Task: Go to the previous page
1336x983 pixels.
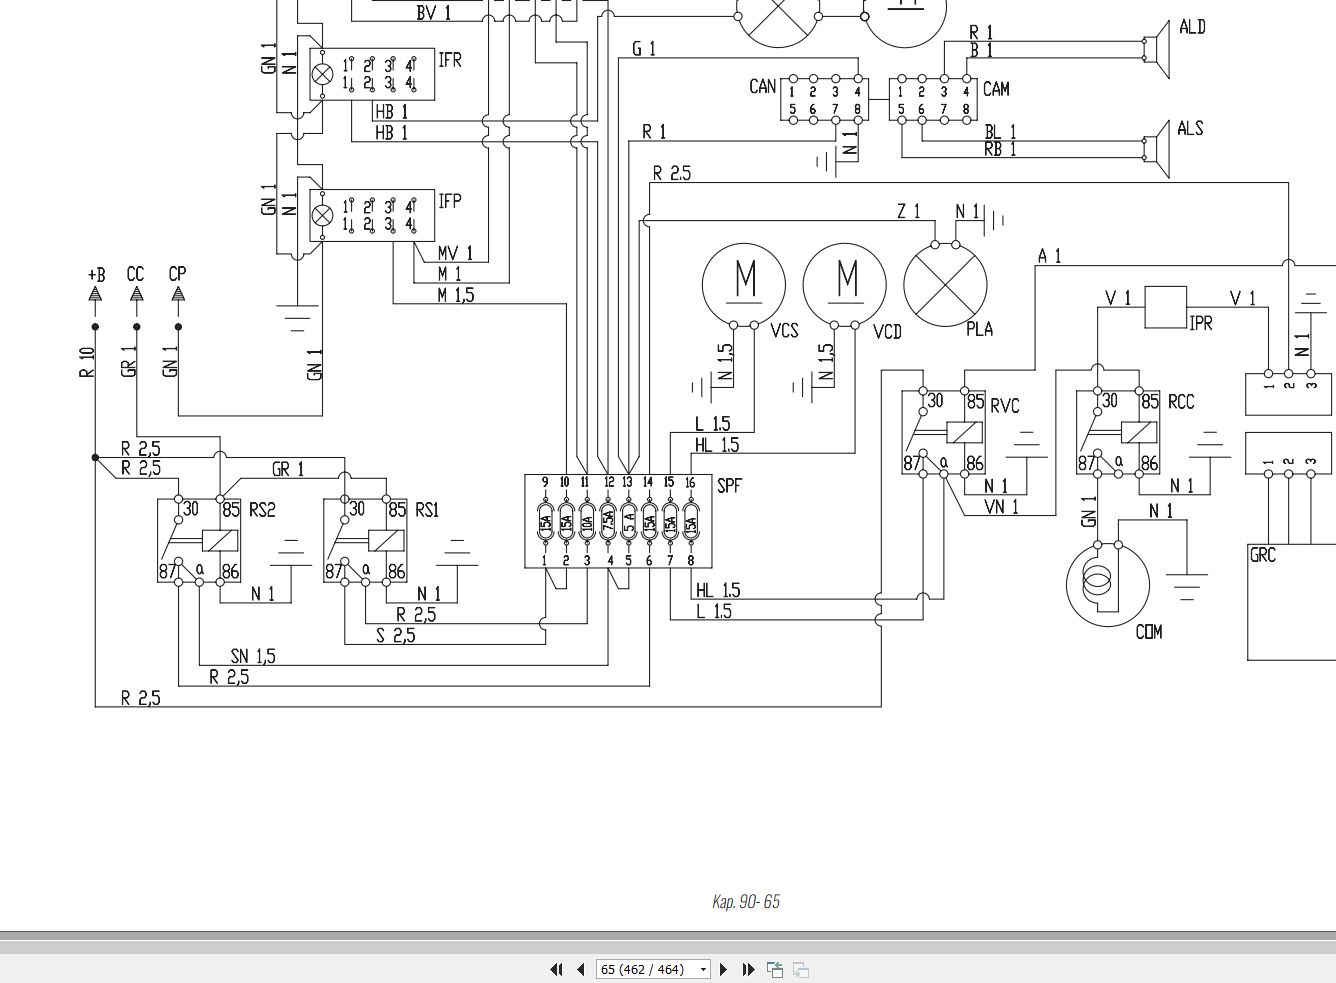Action: tap(580, 969)
